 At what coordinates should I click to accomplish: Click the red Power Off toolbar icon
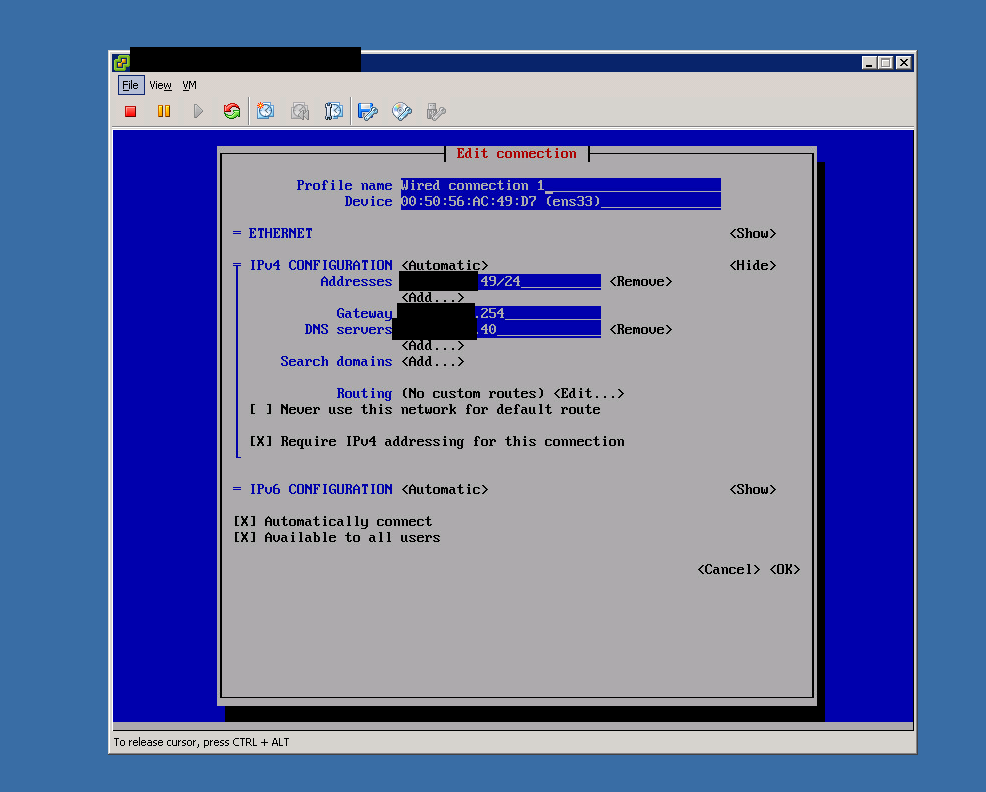[130, 111]
